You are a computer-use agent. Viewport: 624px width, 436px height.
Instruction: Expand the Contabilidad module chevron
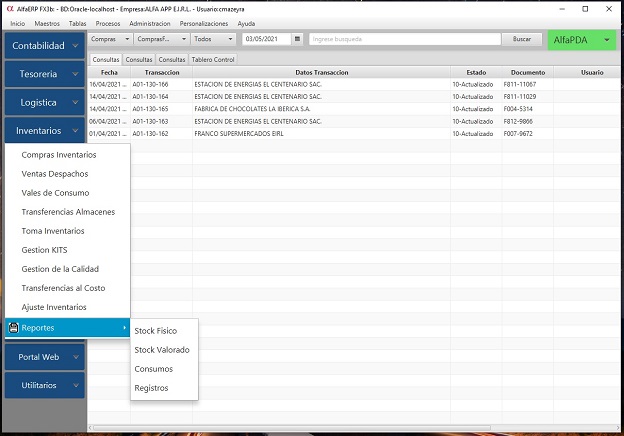coord(75,46)
